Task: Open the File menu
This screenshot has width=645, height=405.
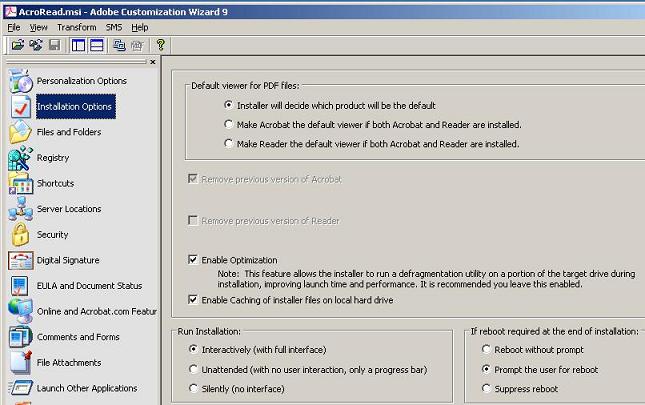Action: tap(14, 27)
